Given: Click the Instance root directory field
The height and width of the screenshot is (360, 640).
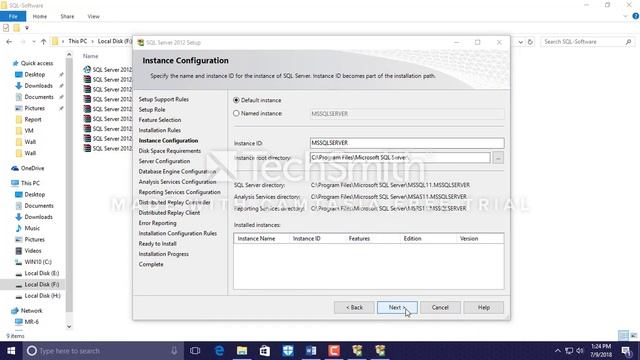Looking at the screenshot, I should [400, 158].
